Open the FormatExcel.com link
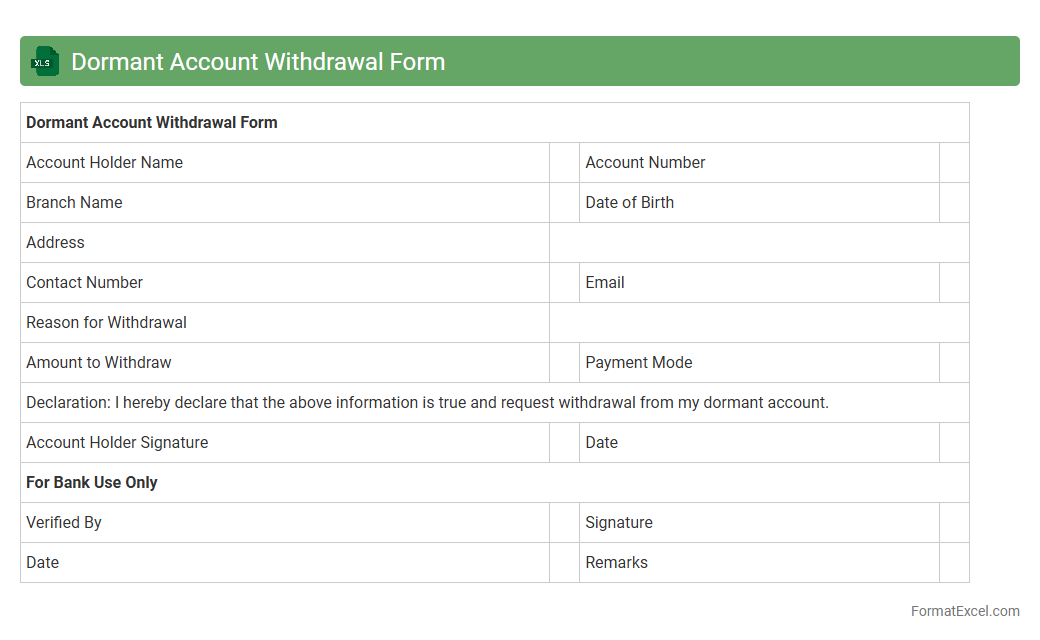This screenshot has height=640, width=1040. click(x=964, y=611)
